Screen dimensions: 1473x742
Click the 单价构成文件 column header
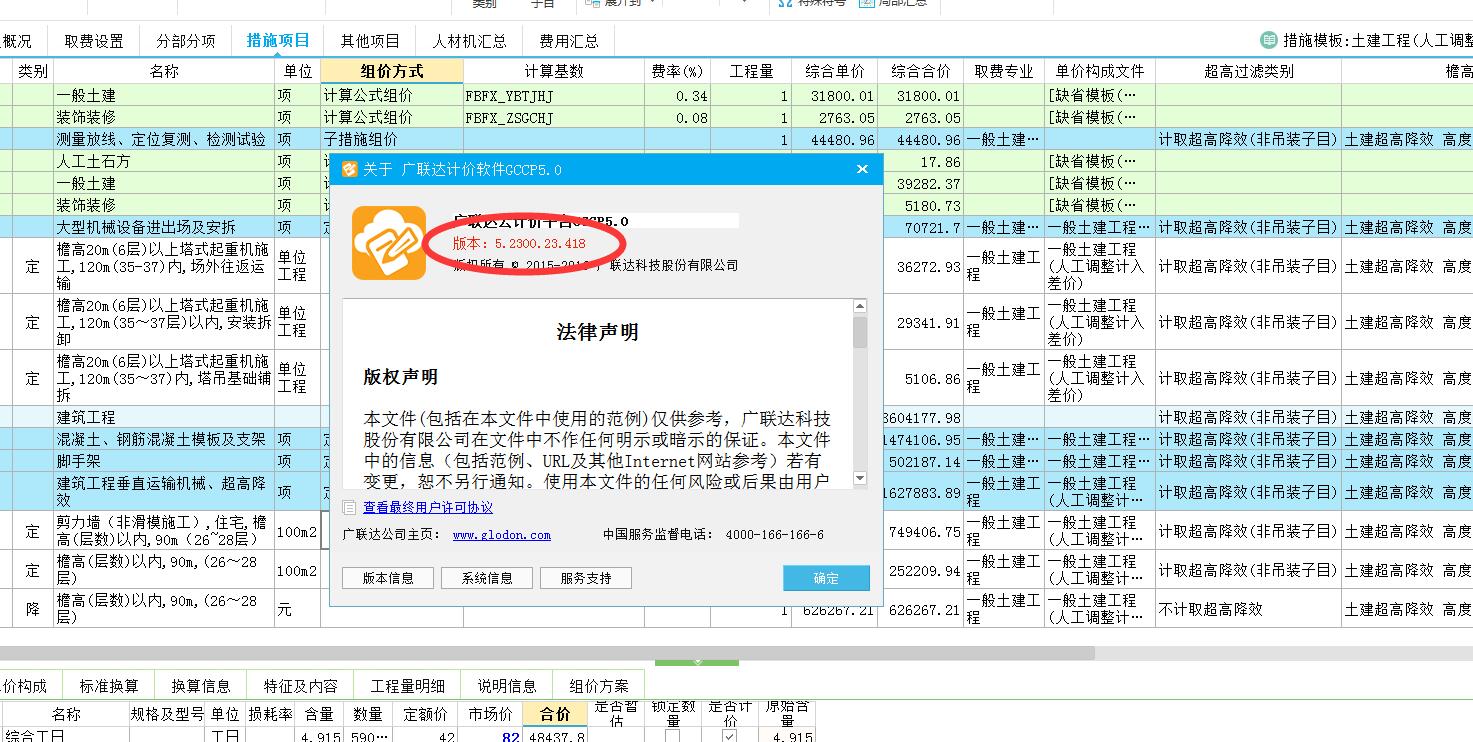[x=1100, y=71]
